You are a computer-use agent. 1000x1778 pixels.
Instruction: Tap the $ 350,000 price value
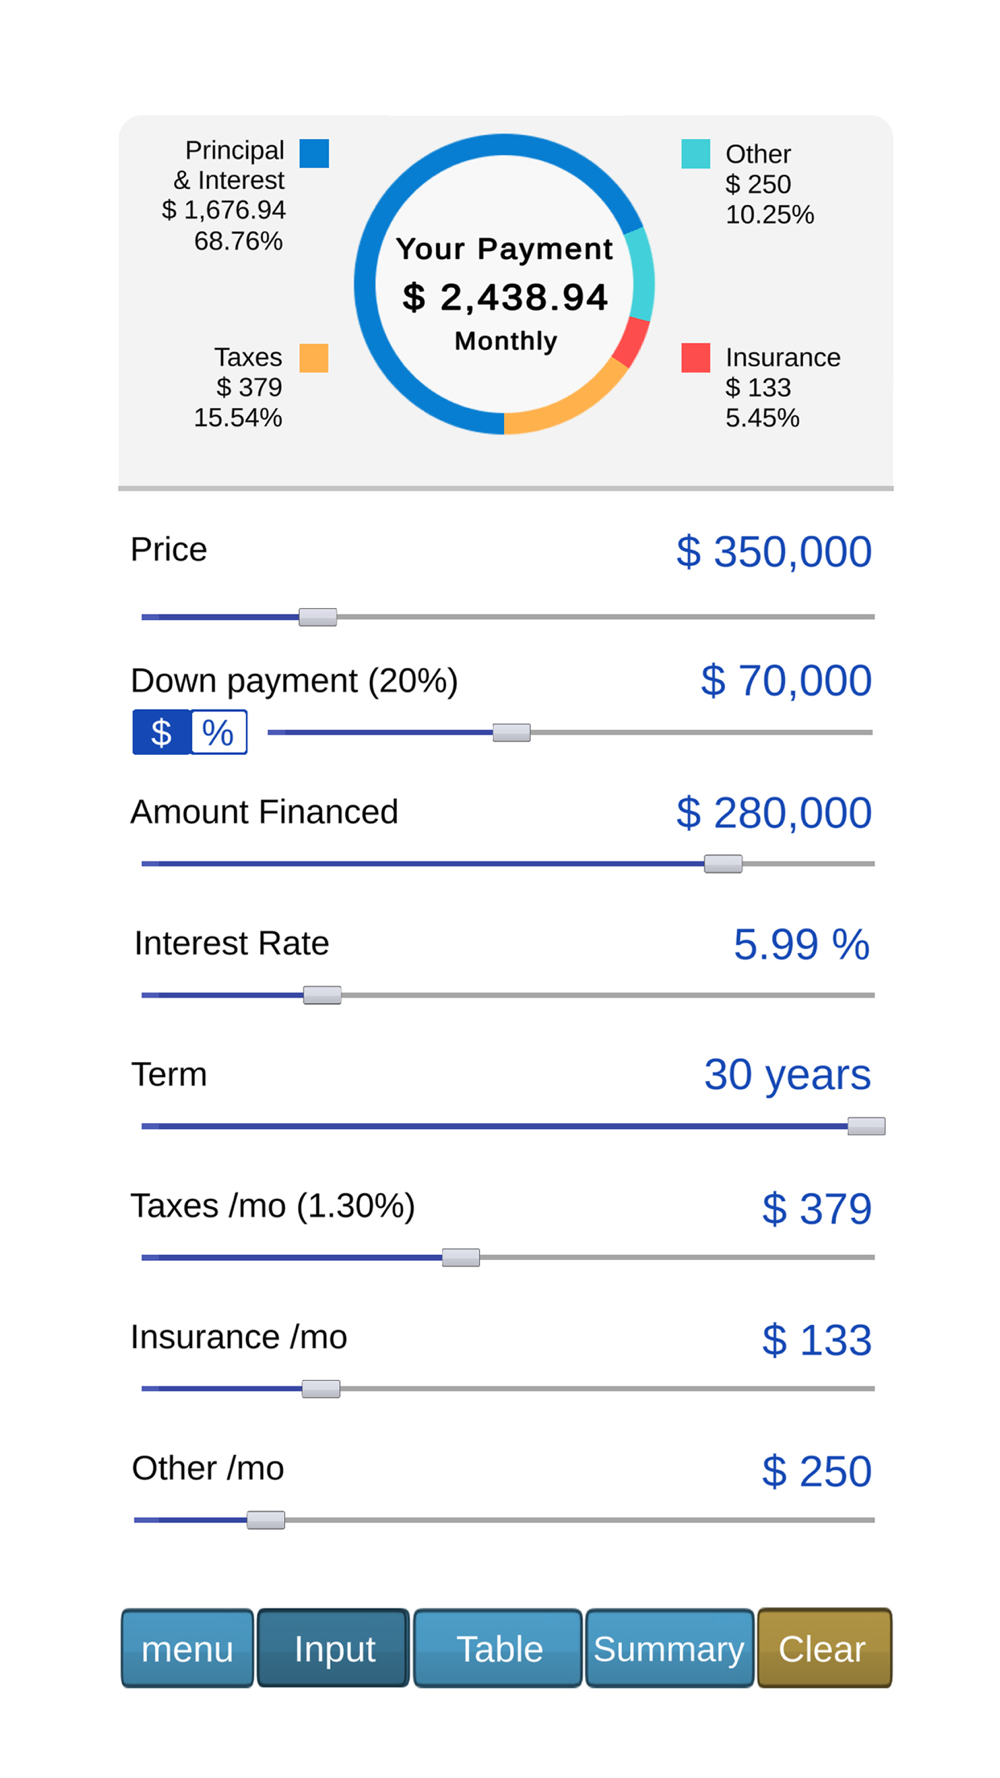pyautogui.click(x=773, y=552)
